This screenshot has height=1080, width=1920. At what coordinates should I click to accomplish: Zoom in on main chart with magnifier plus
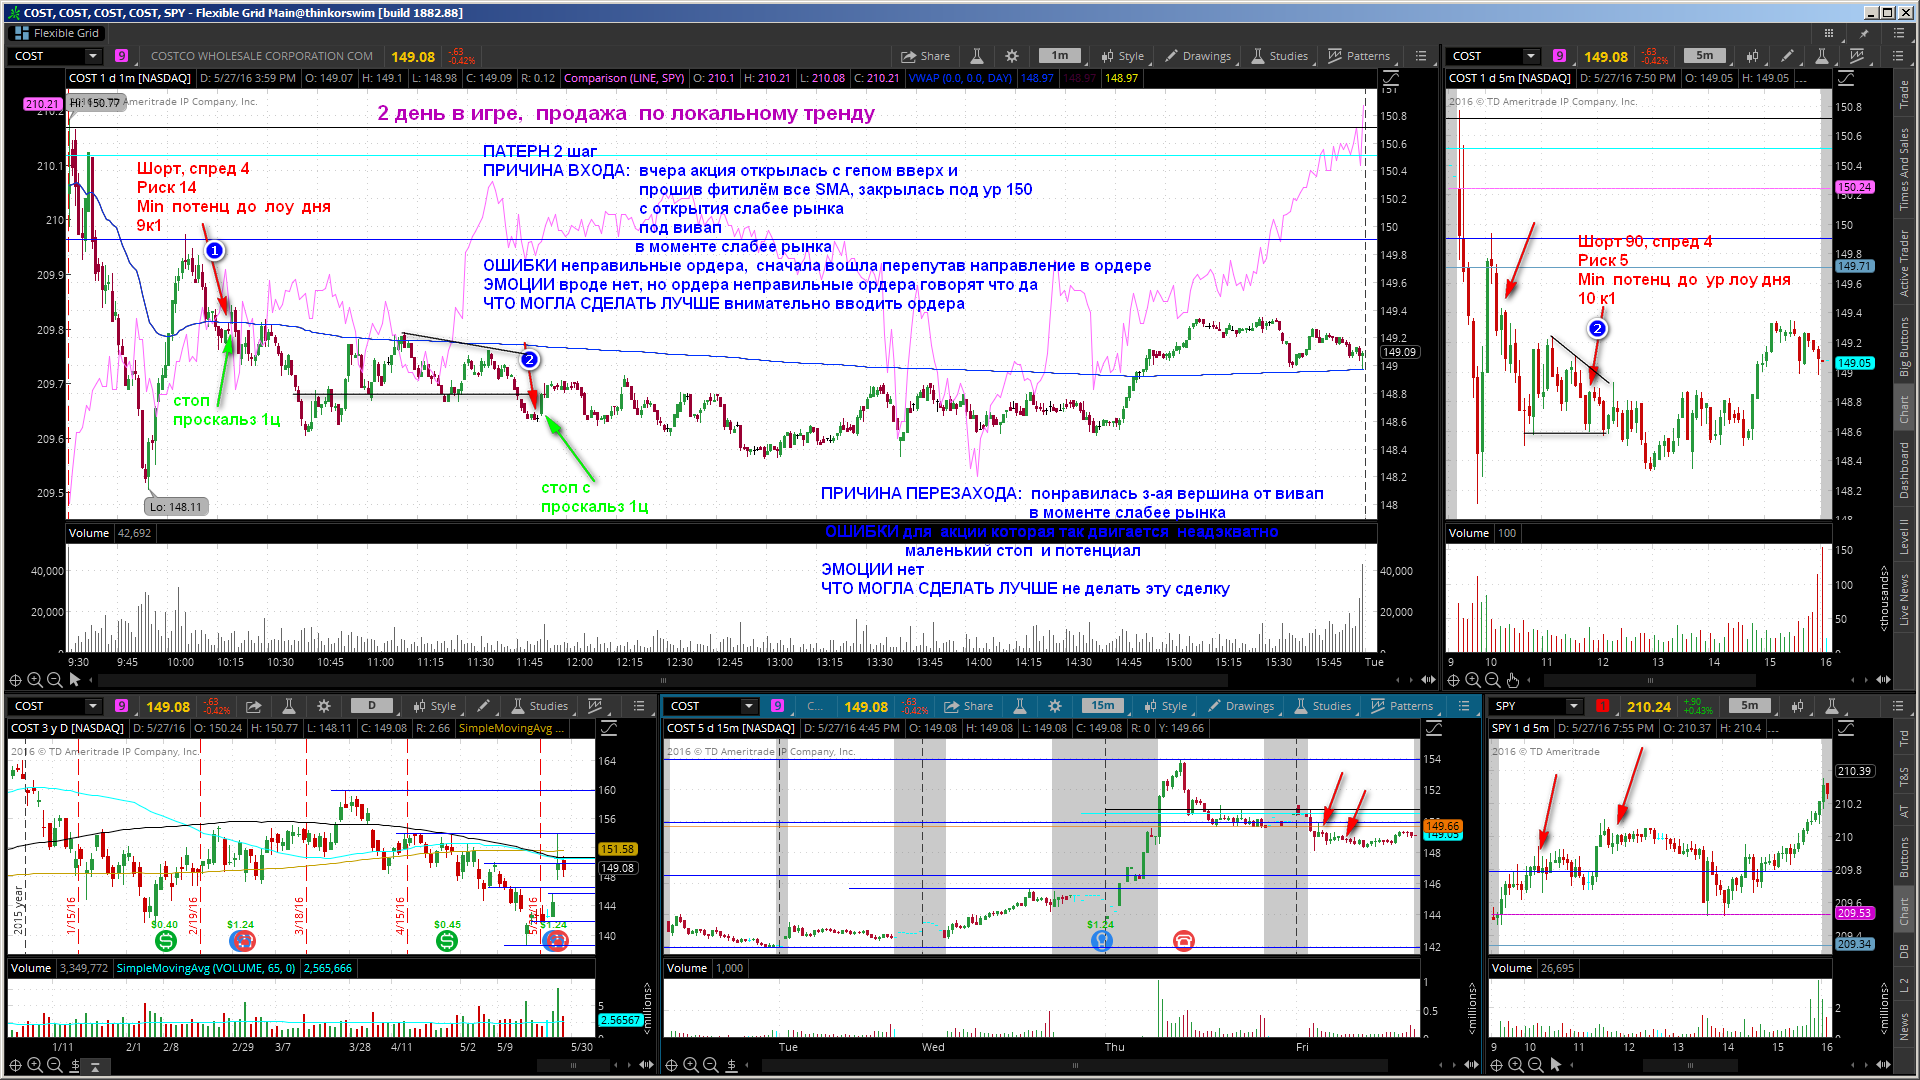pyautogui.click(x=35, y=680)
